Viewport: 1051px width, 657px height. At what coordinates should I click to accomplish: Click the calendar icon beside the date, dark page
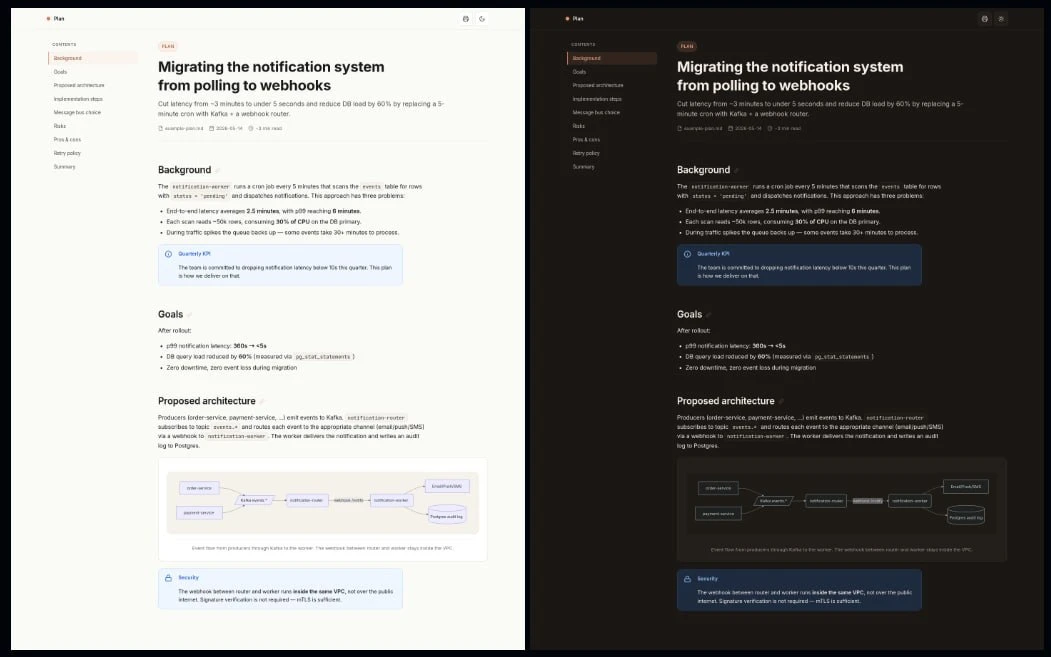(x=730, y=128)
